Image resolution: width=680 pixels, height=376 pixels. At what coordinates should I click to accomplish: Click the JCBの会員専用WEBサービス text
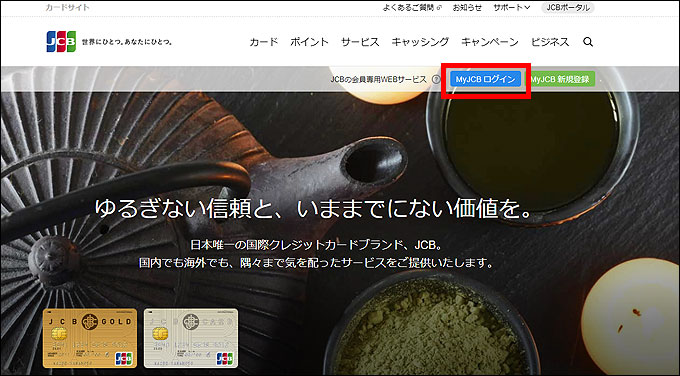click(379, 79)
